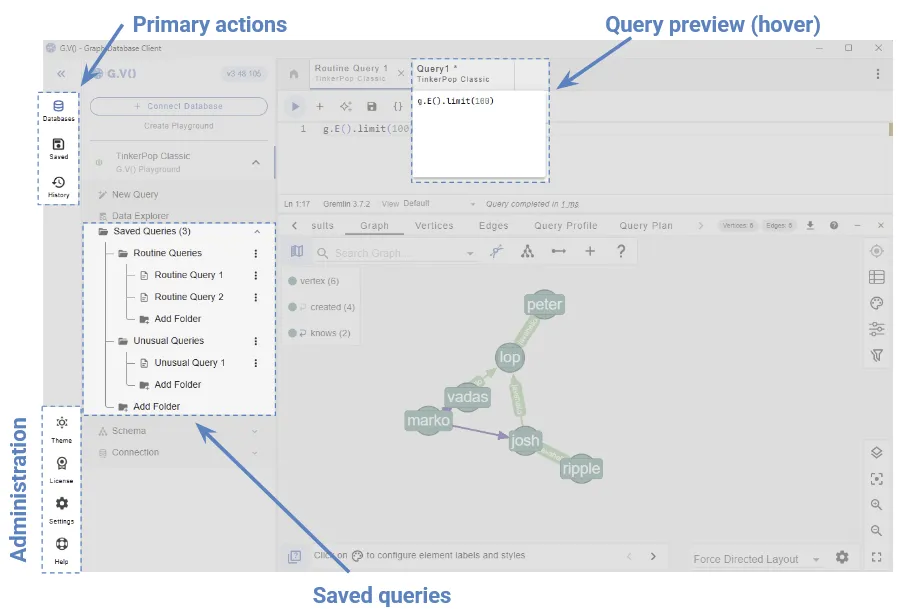Open the graph filter funnel icon
The image size is (910, 609).
tap(876, 355)
